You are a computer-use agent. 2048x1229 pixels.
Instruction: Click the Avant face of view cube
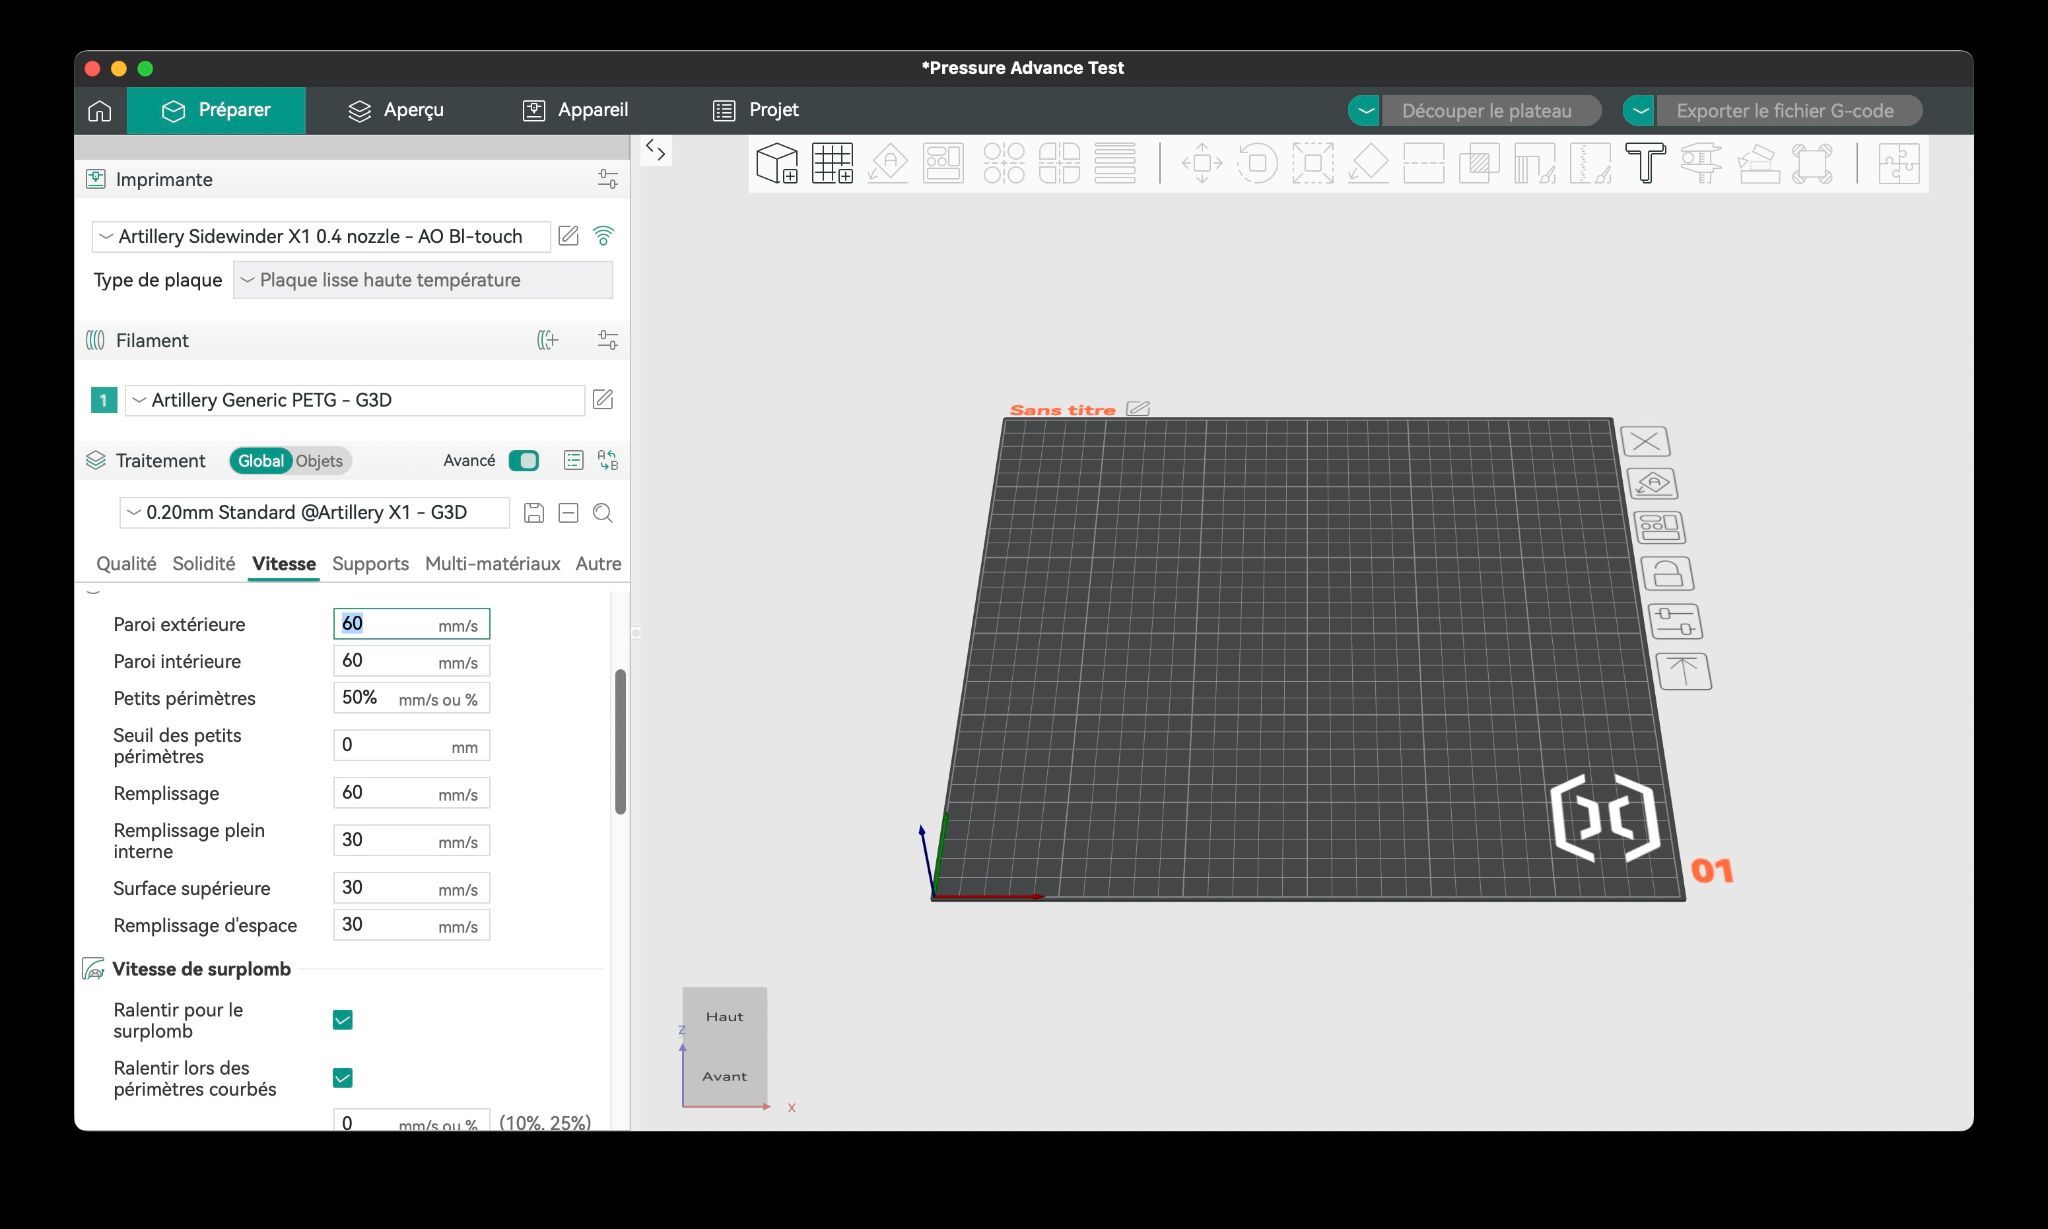pos(724,1076)
